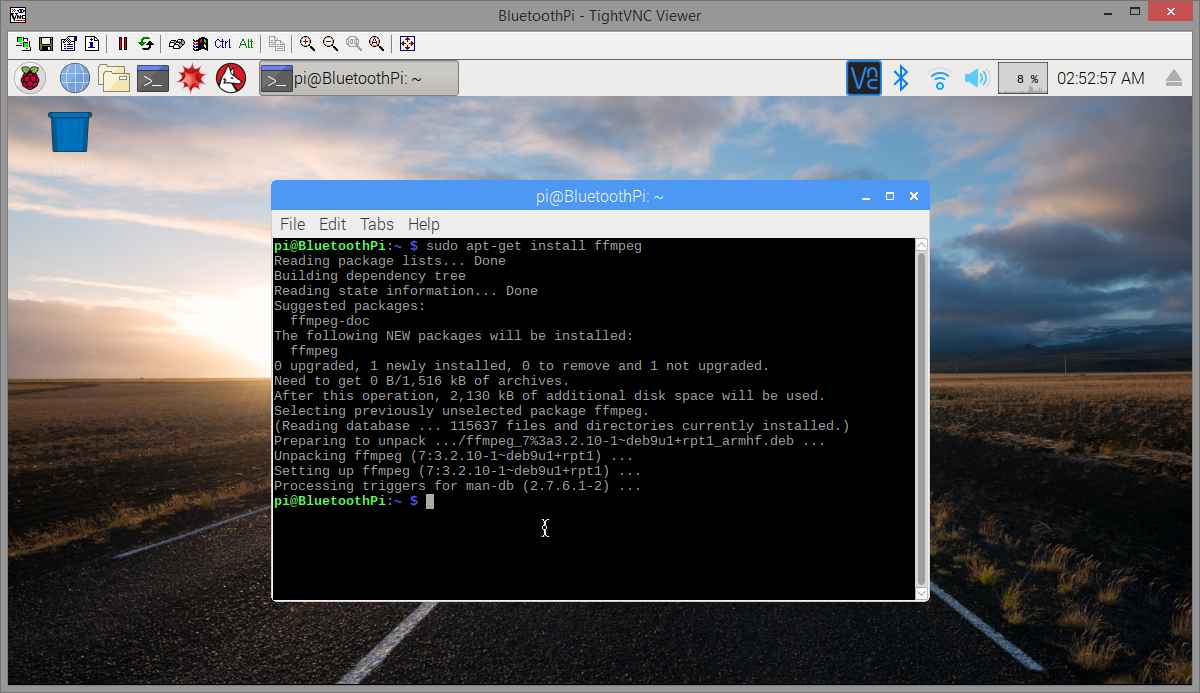Open the connection options icon
This screenshot has width=1200, height=693.
69,44
